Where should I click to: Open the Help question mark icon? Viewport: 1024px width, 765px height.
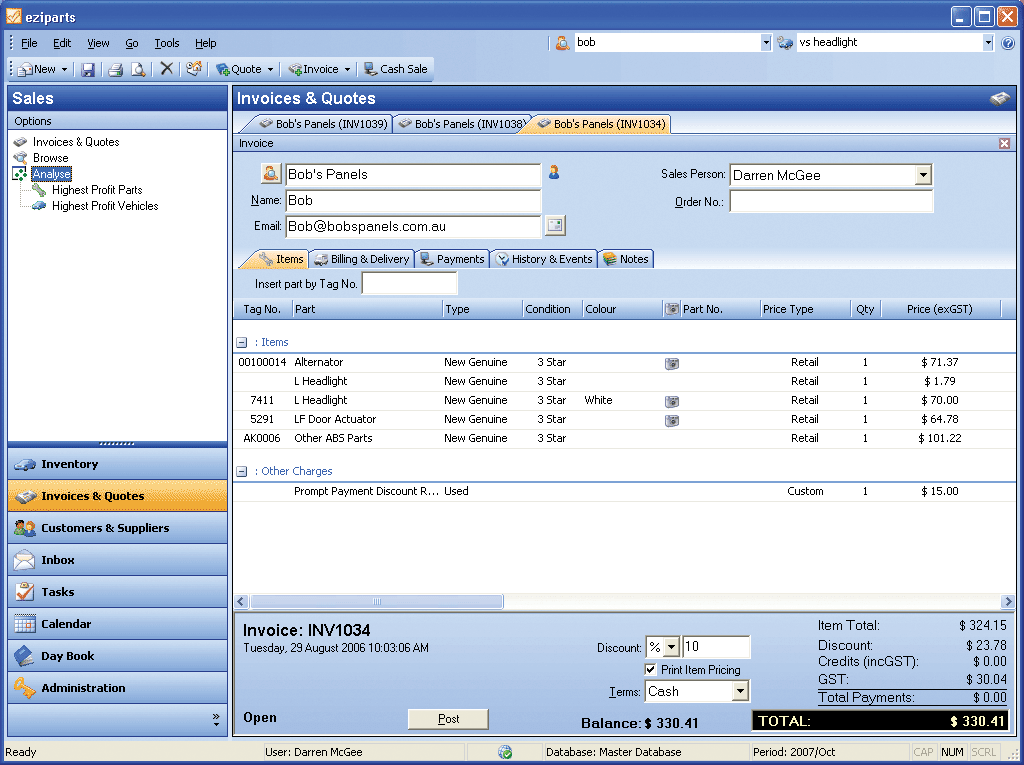coord(1008,43)
